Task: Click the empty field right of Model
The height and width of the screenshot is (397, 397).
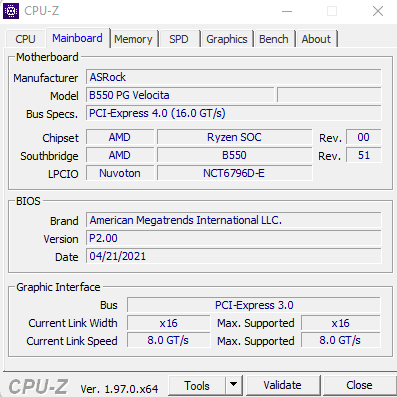Action: click(x=329, y=95)
